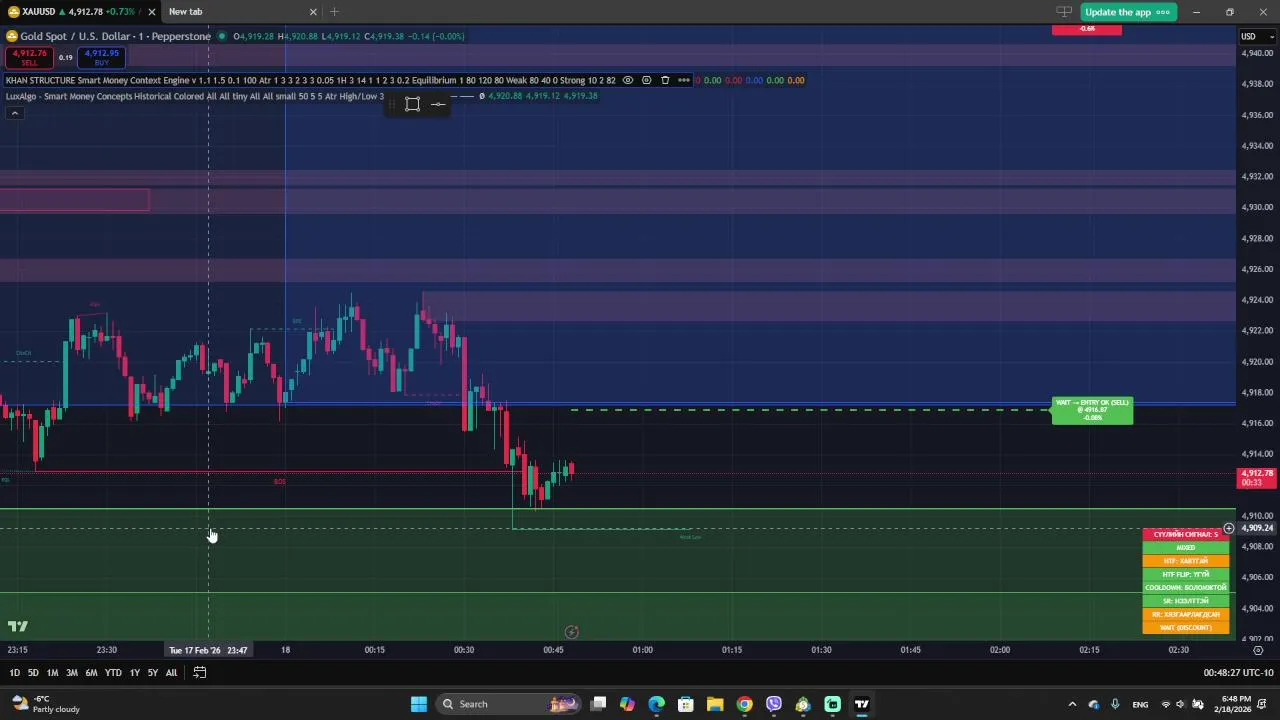Open the Task View taskbar icon
The width and height of the screenshot is (1280, 720).
(598, 704)
